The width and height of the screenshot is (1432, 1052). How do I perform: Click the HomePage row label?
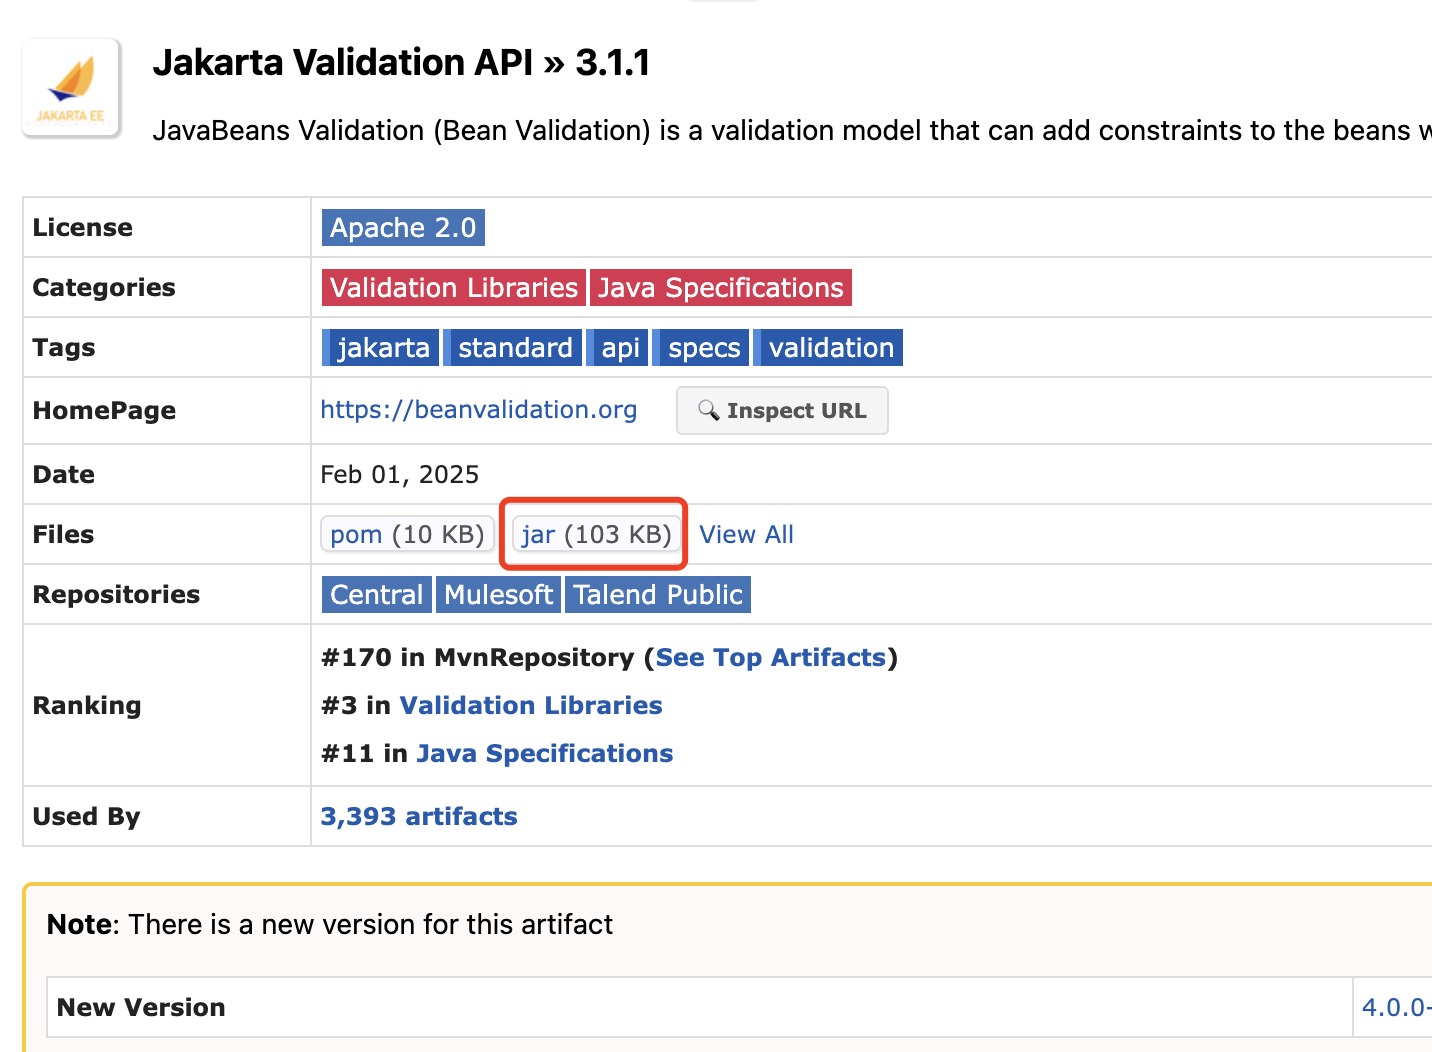point(104,411)
